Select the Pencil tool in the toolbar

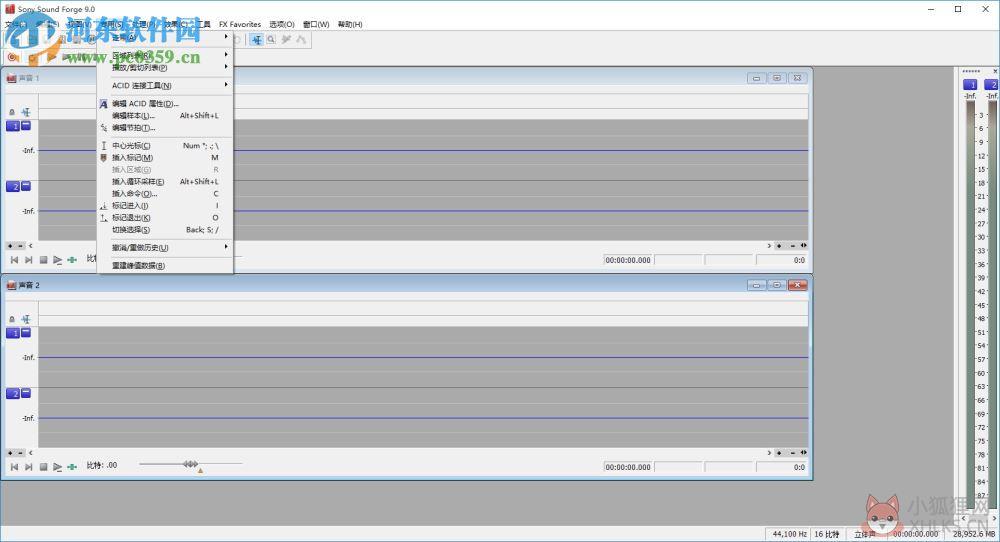pos(286,40)
